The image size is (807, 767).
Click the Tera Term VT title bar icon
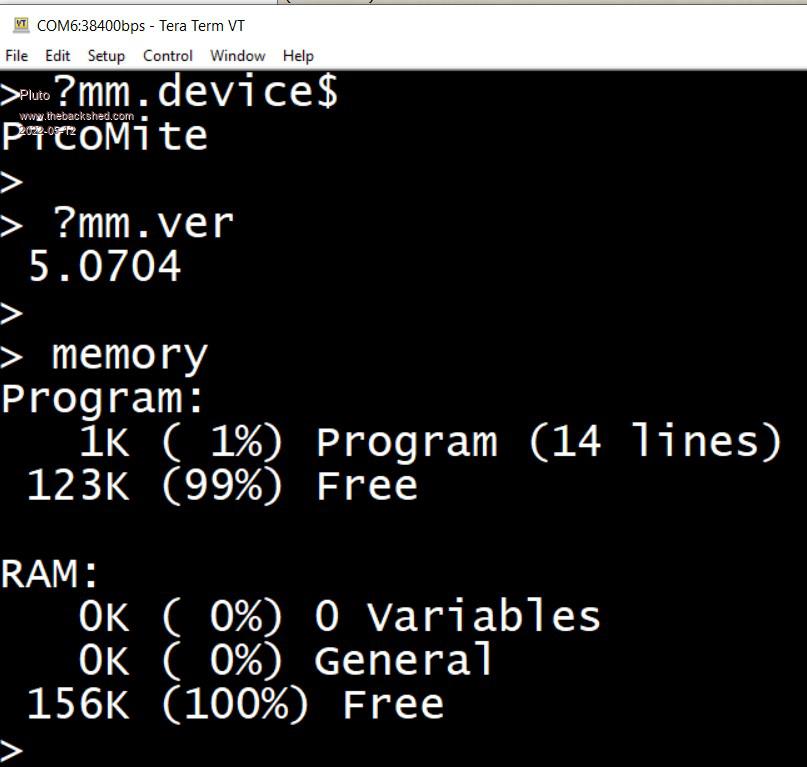21,25
